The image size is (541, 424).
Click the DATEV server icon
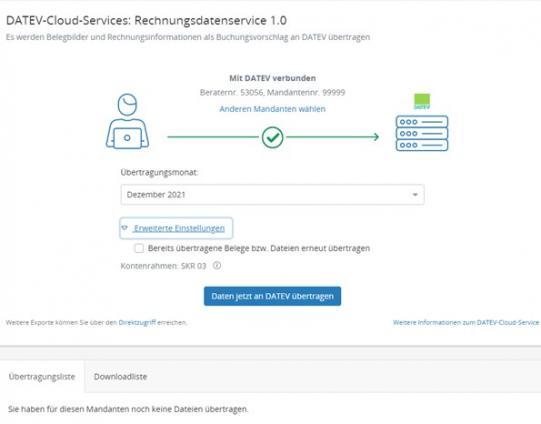422,133
